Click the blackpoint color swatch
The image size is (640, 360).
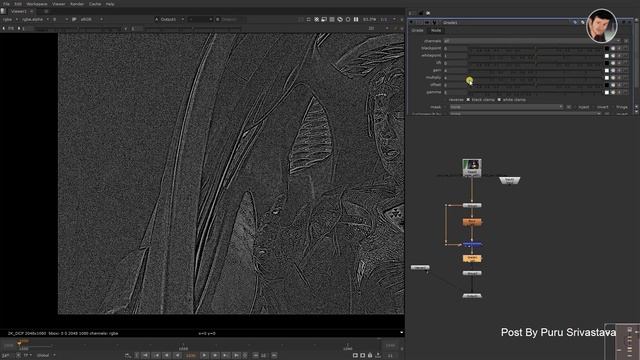coord(607,48)
